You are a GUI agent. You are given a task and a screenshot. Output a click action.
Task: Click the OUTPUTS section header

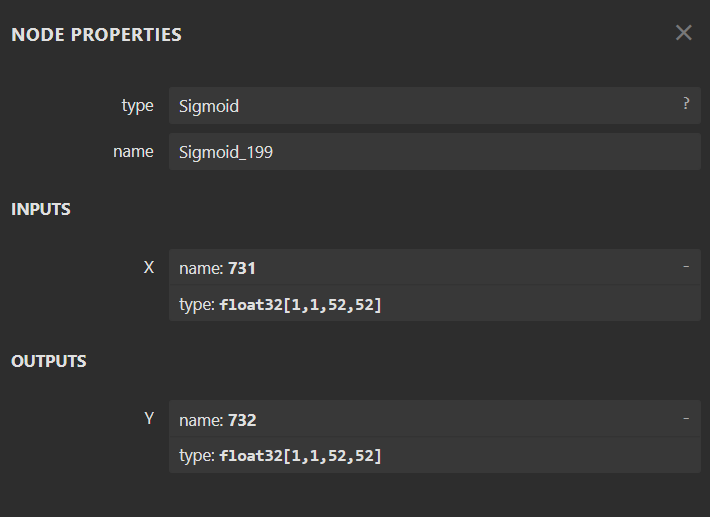tap(49, 361)
